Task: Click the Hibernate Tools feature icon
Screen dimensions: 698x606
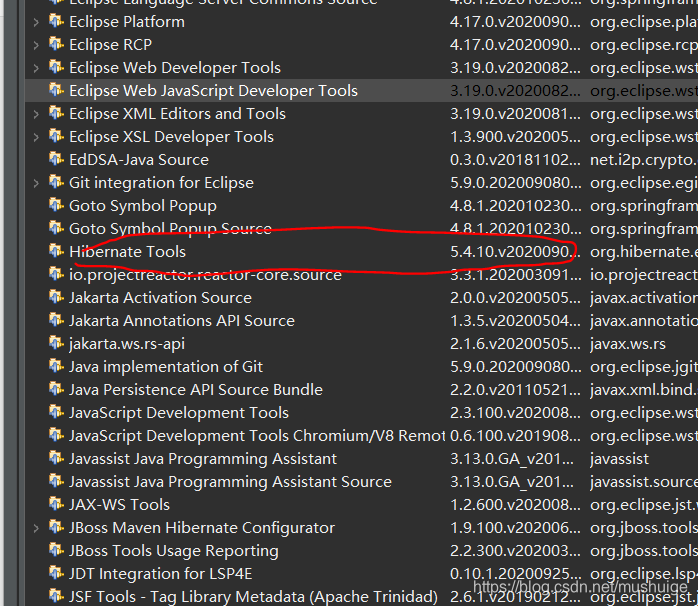Action: tap(56, 251)
